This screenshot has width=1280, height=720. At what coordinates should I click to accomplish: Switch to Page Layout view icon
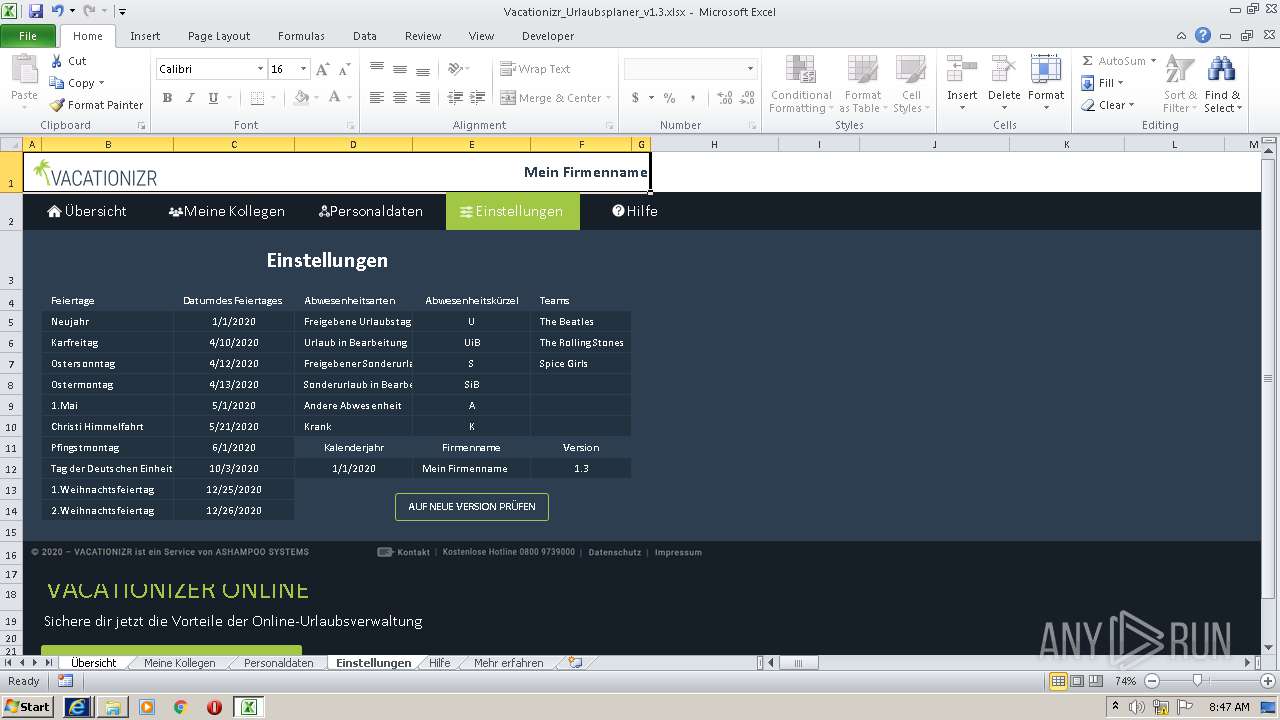pyautogui.click(x=1077, y=681)
